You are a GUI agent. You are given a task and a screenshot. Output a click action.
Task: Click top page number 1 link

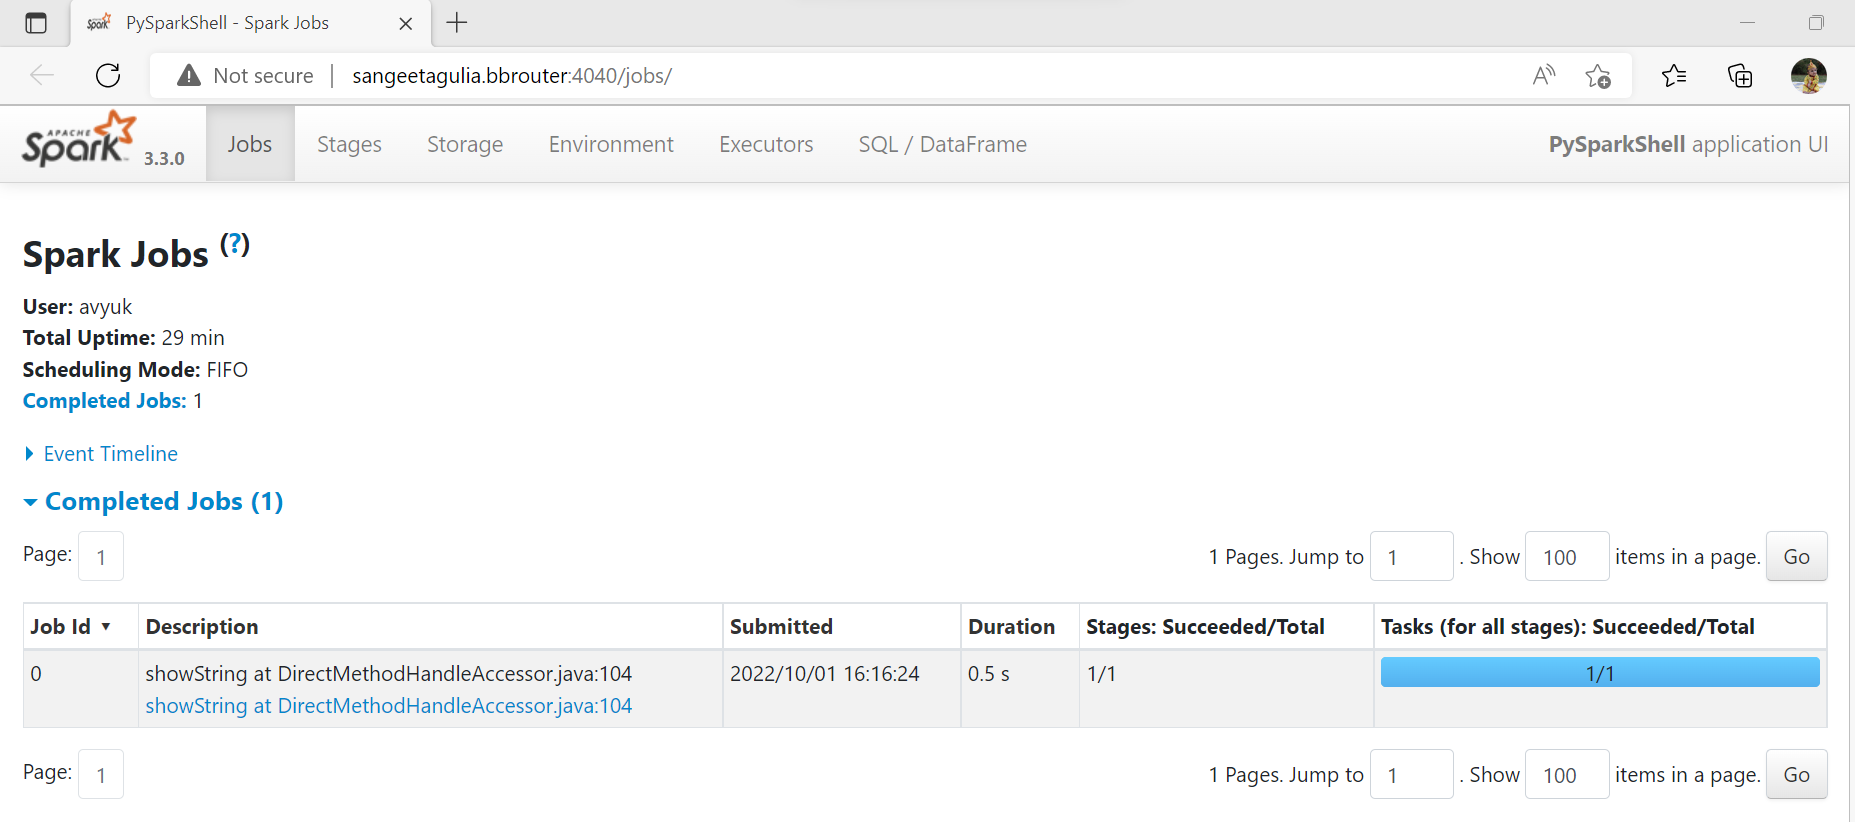[x=101, y=556]
